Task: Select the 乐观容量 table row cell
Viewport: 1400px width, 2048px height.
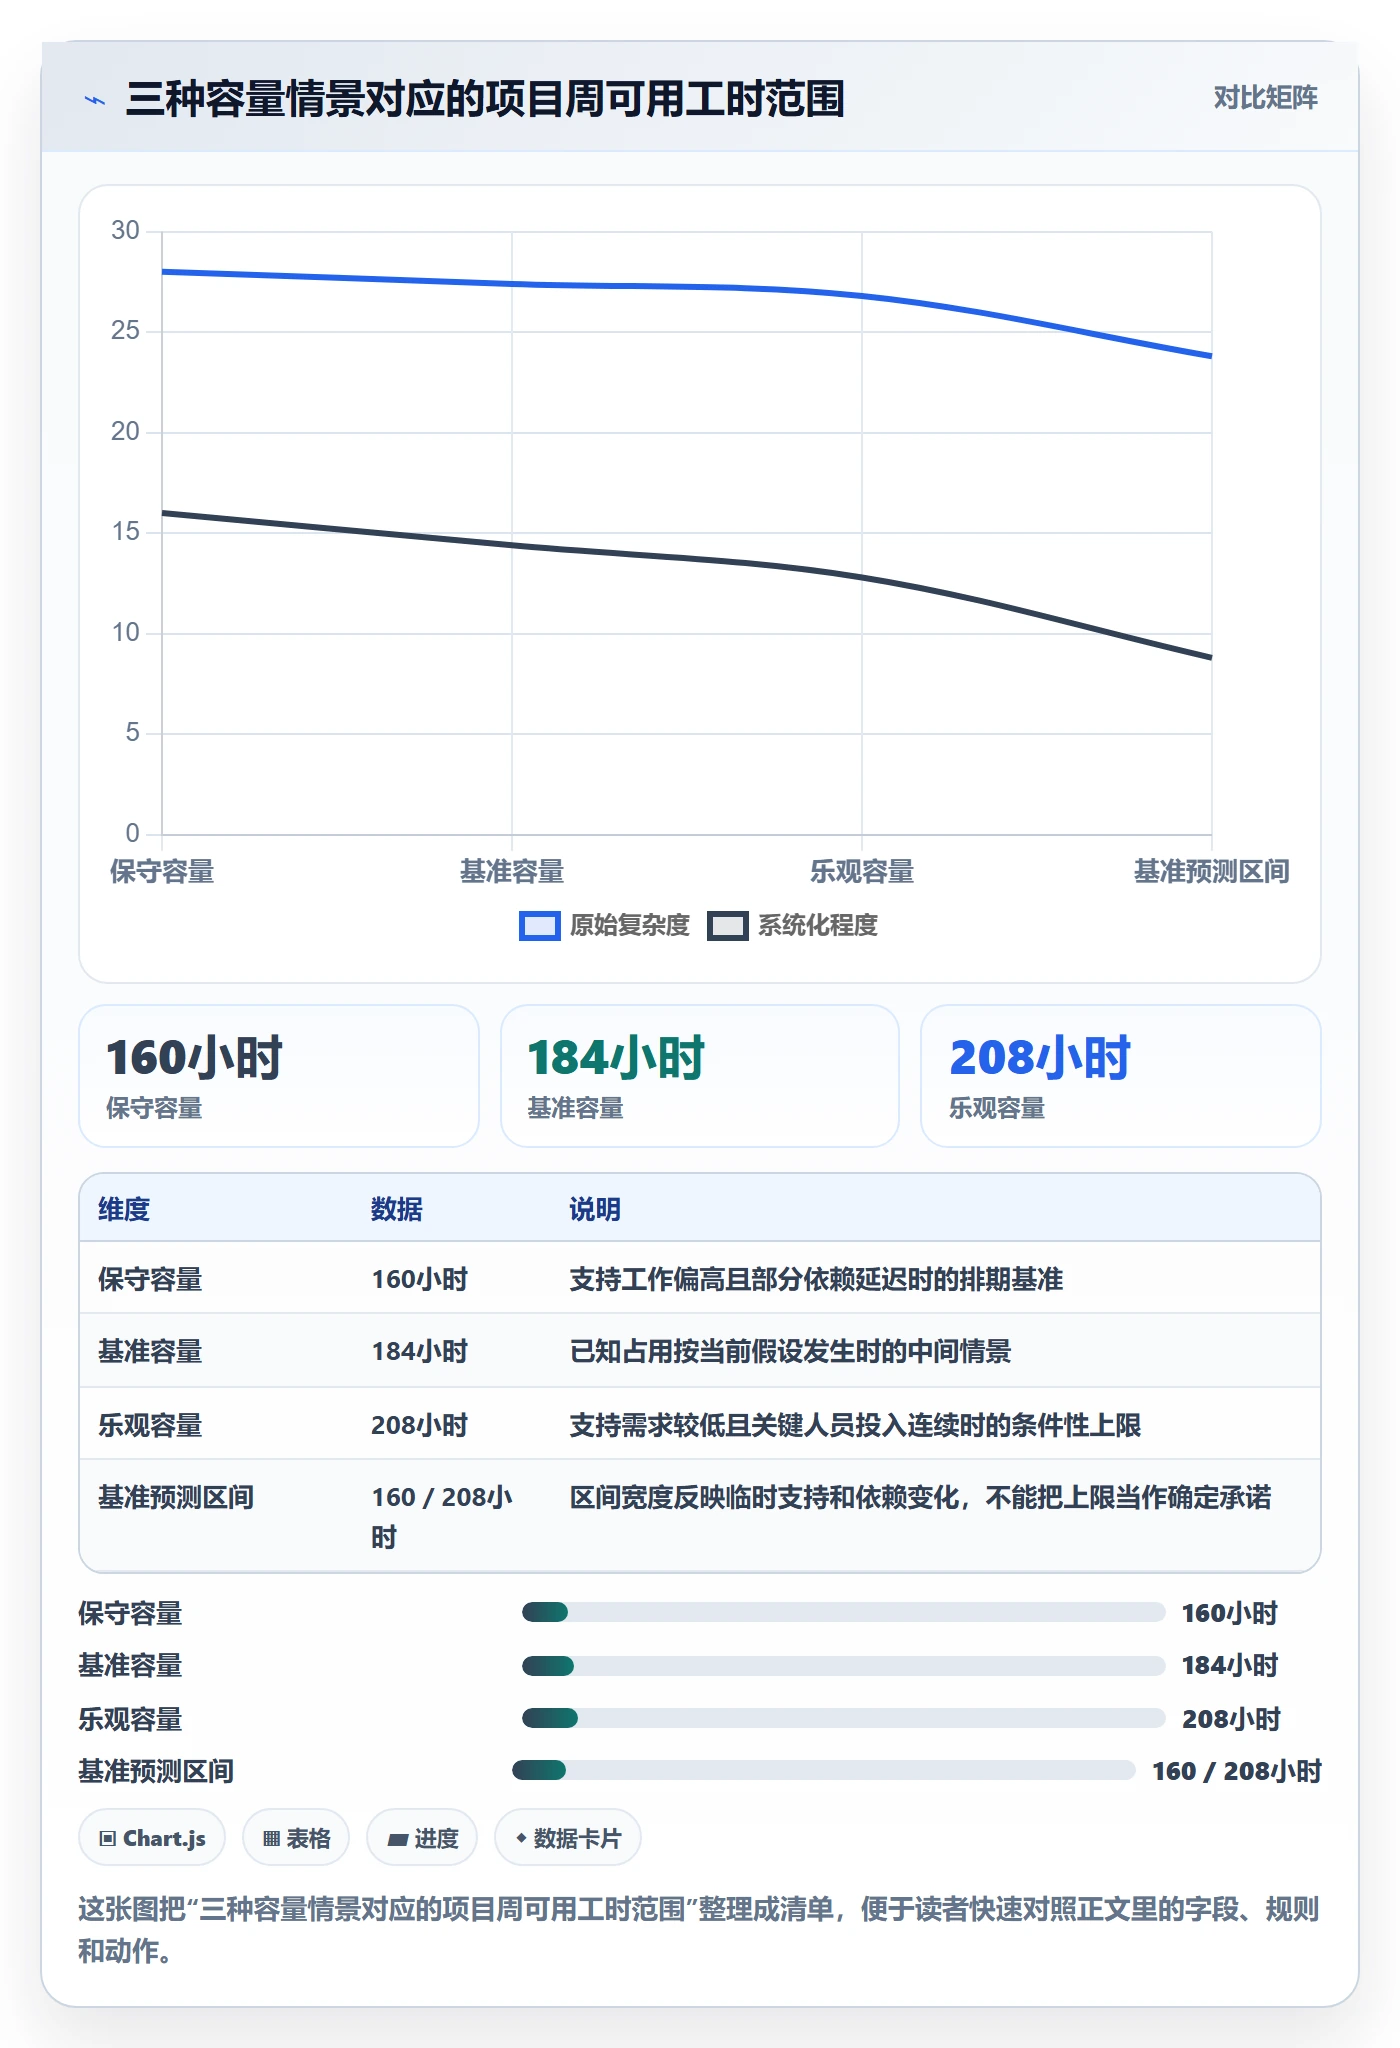Action: click(150, 1425)
